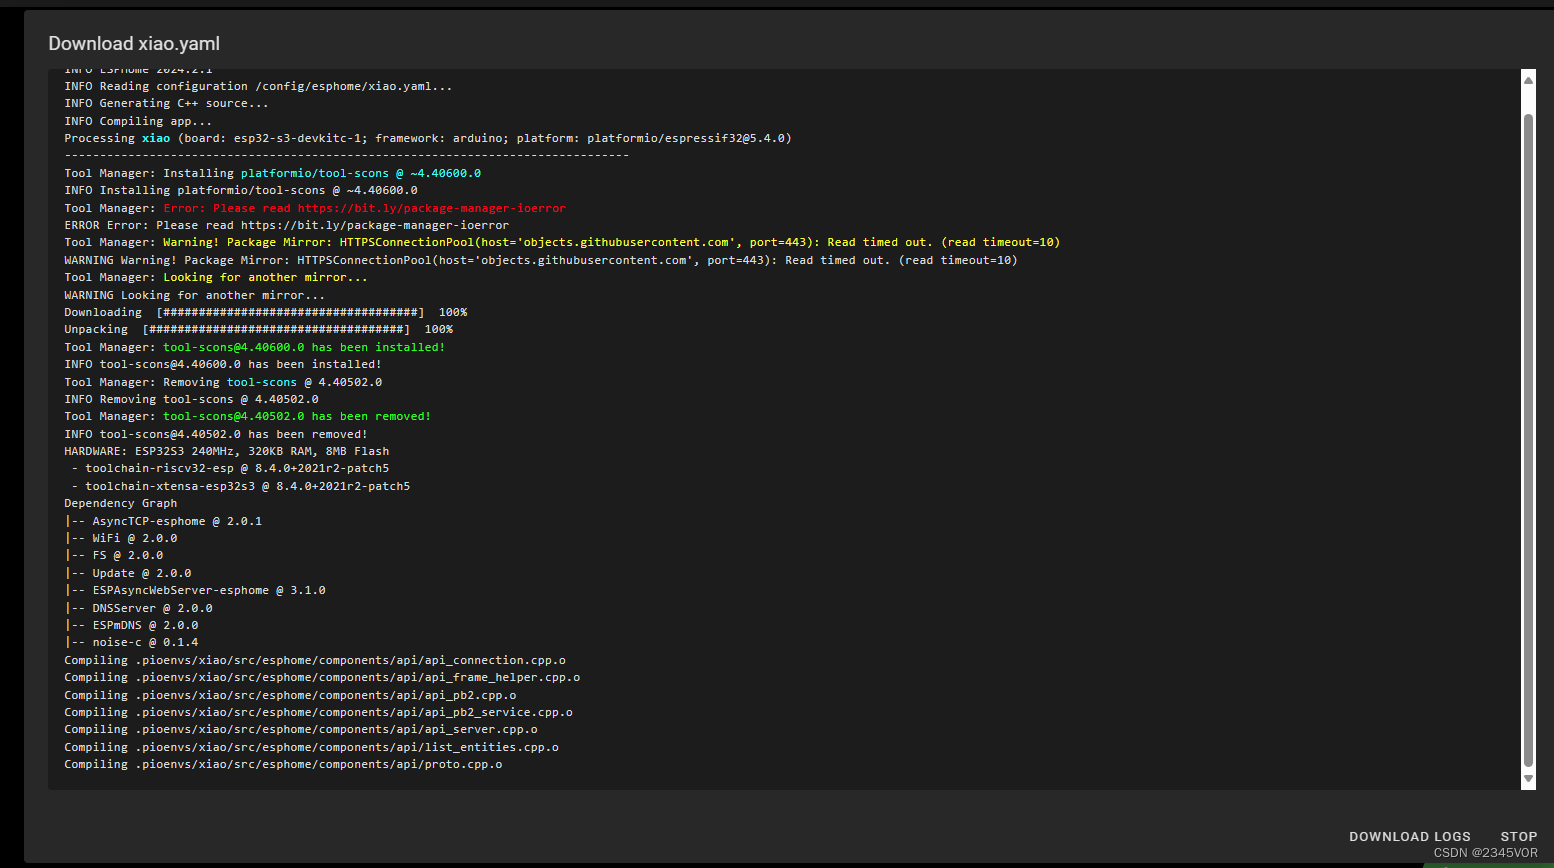This screenshot has width=1554, height=868.
Task: Click 'INFO tool-scons@4.40600.0 has been installed!' line
Action: click(223, 365)
